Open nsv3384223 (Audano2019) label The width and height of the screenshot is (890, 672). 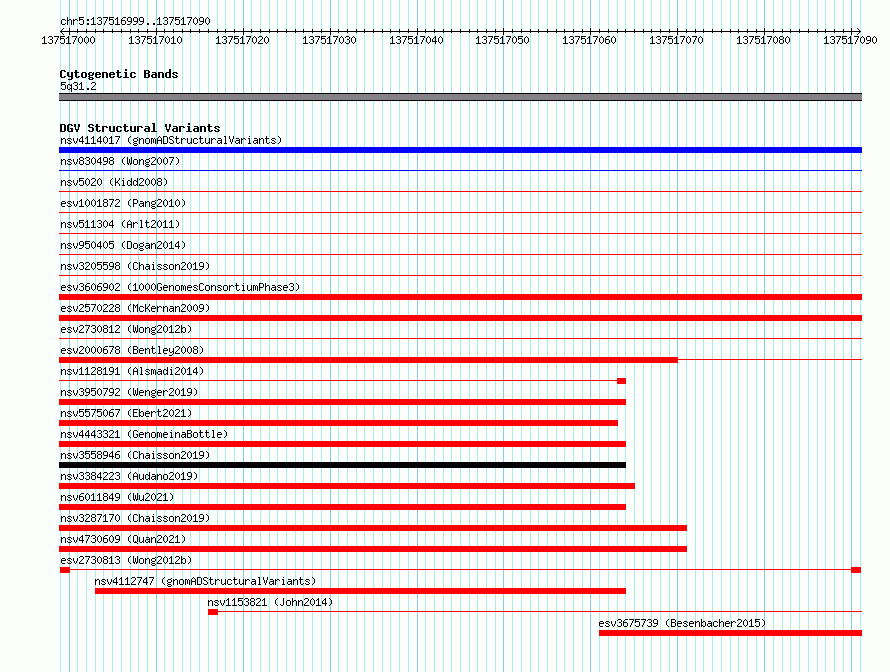pyautogui.click(x=129, y=476)
